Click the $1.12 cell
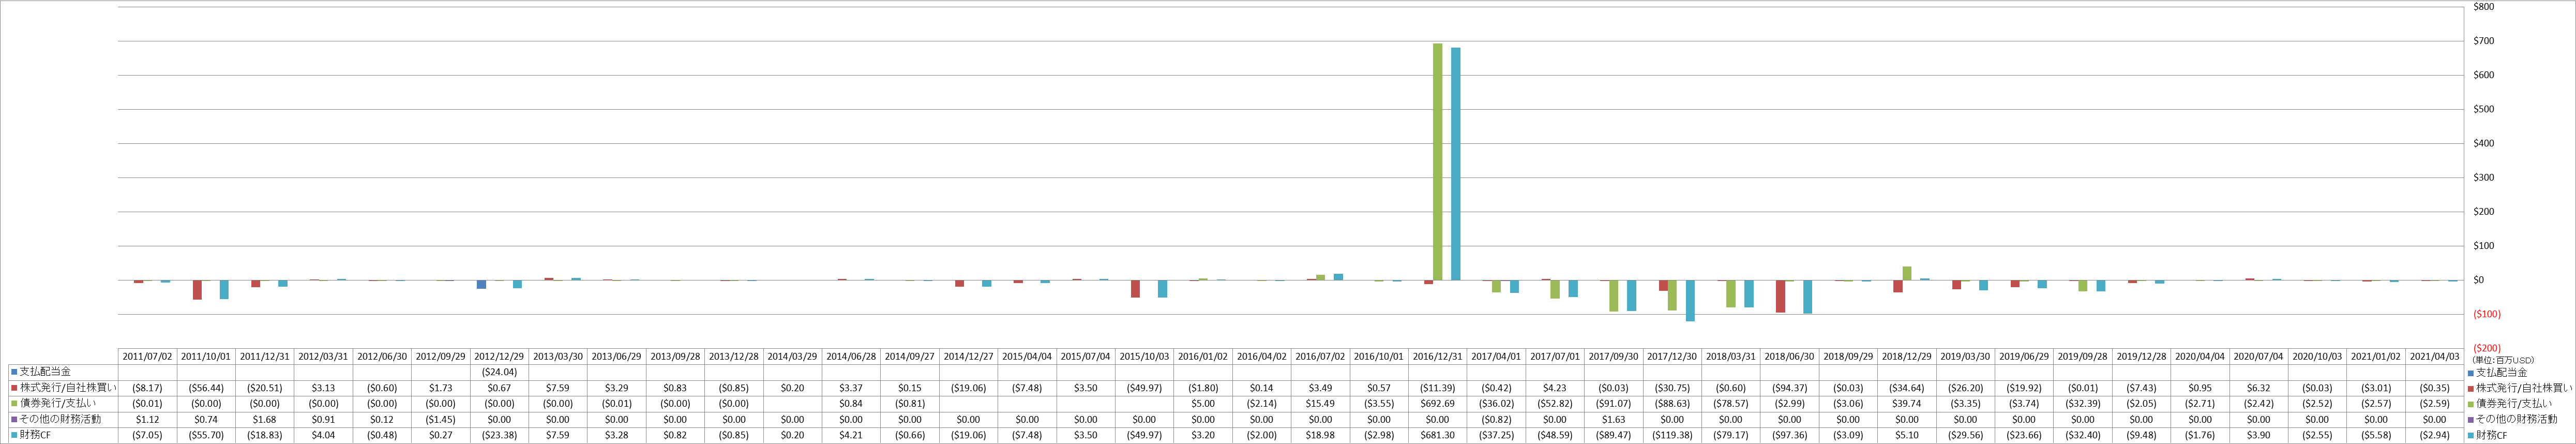This screenshot has width=2576, height=444. tap(147, 420)
